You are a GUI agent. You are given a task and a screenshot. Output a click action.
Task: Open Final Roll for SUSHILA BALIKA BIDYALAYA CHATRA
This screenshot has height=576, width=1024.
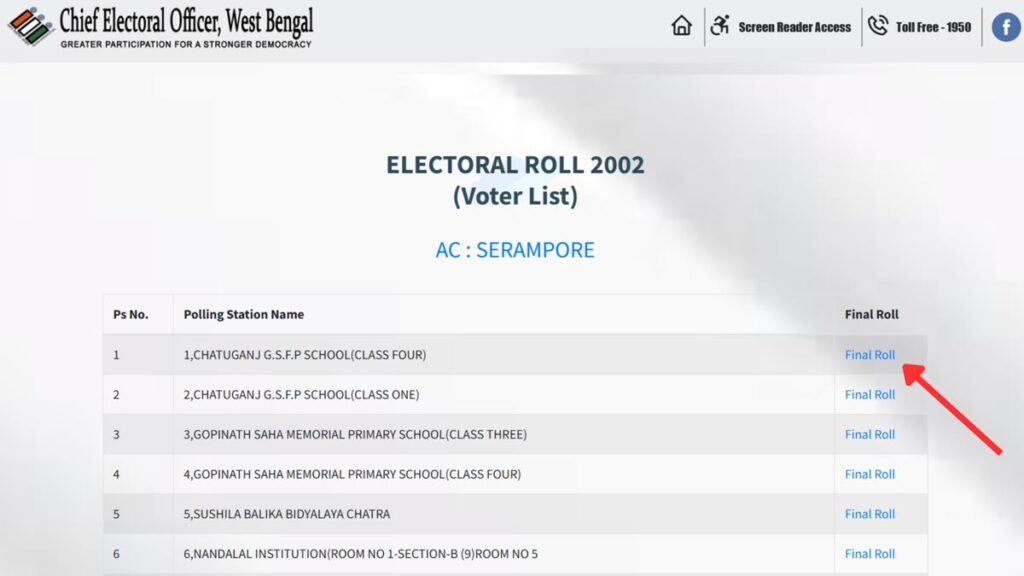[x=868, y=513]
